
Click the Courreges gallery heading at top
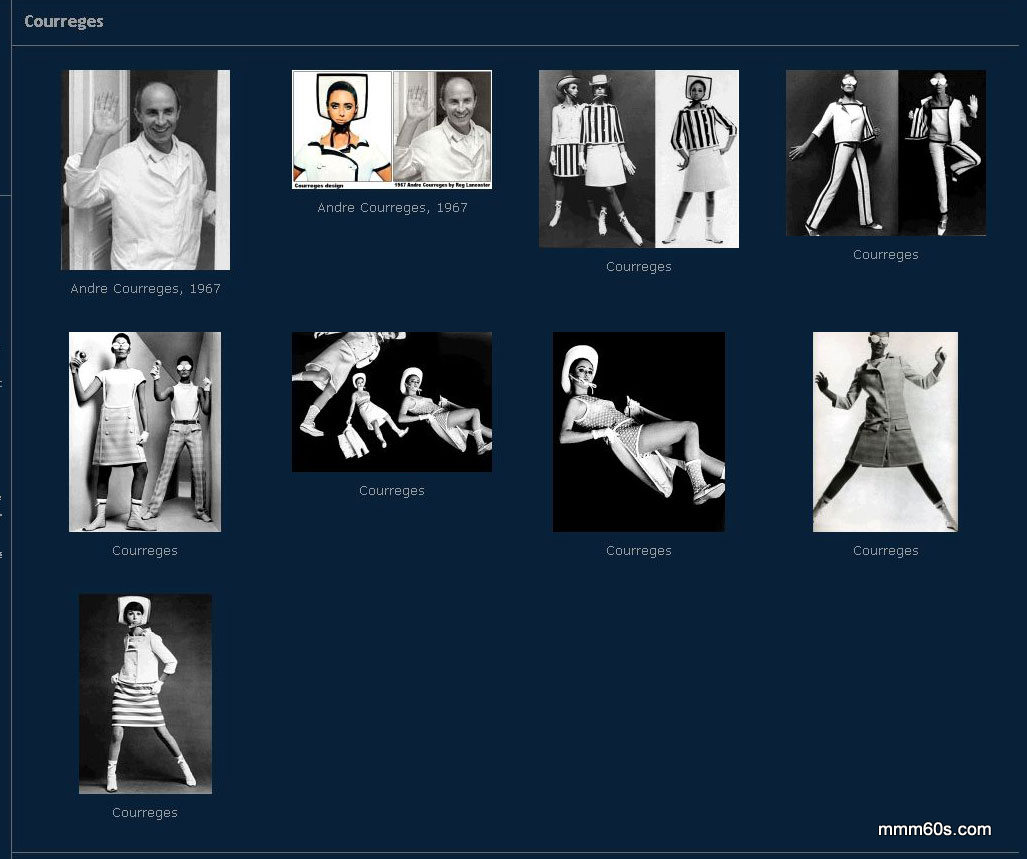click(x=64, y=21)
